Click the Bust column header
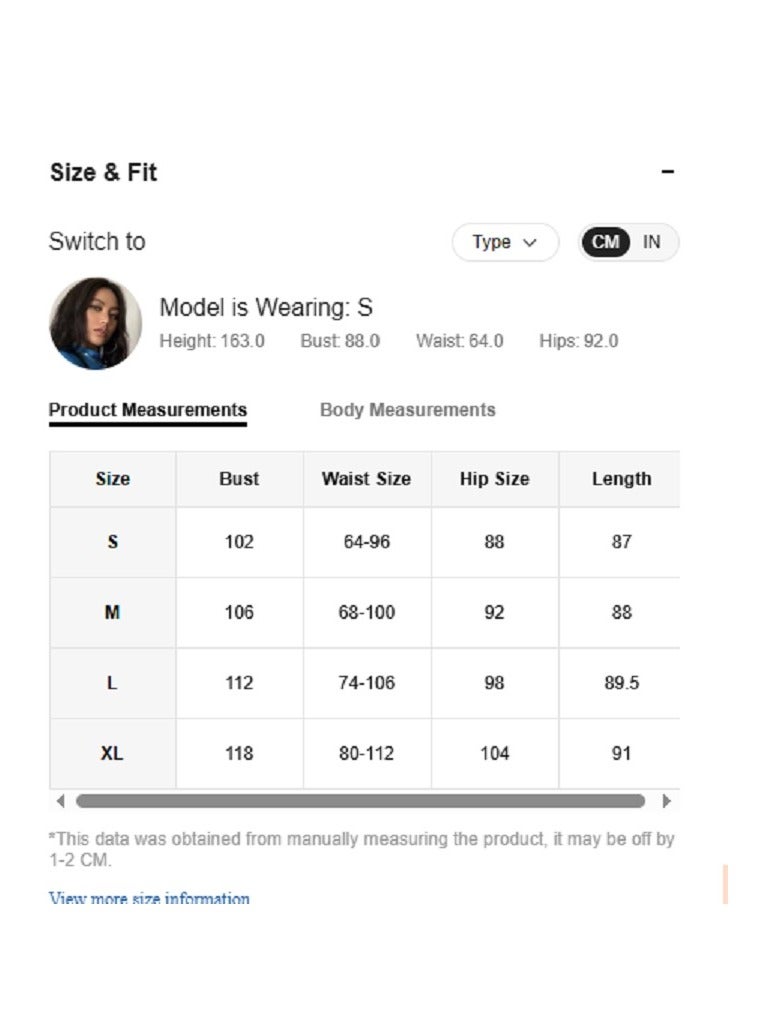 pos(239,479)
